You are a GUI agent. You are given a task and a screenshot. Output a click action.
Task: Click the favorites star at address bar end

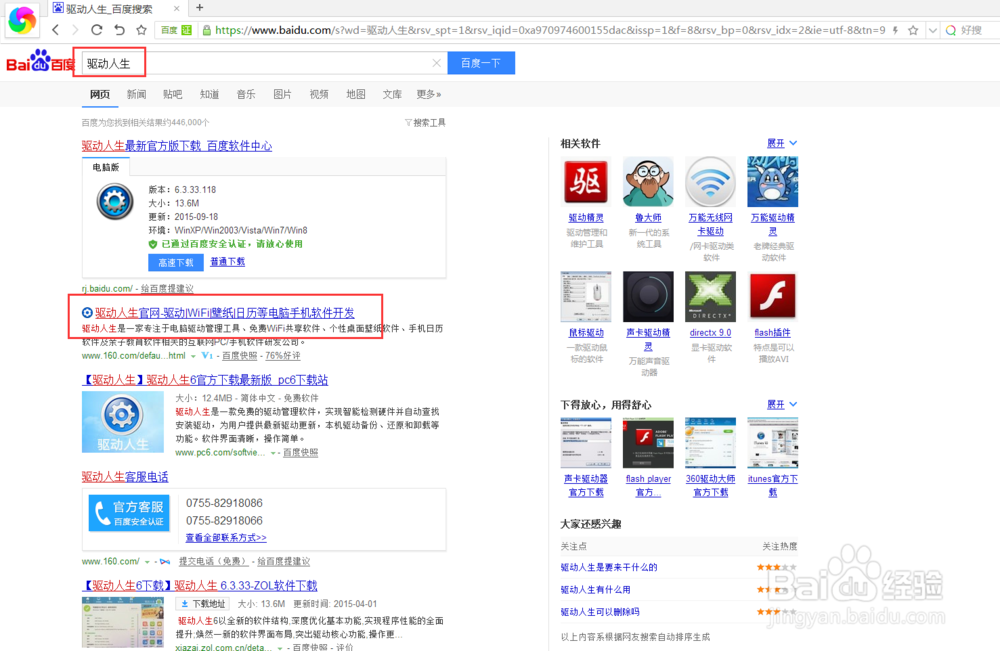pos(913,30)
